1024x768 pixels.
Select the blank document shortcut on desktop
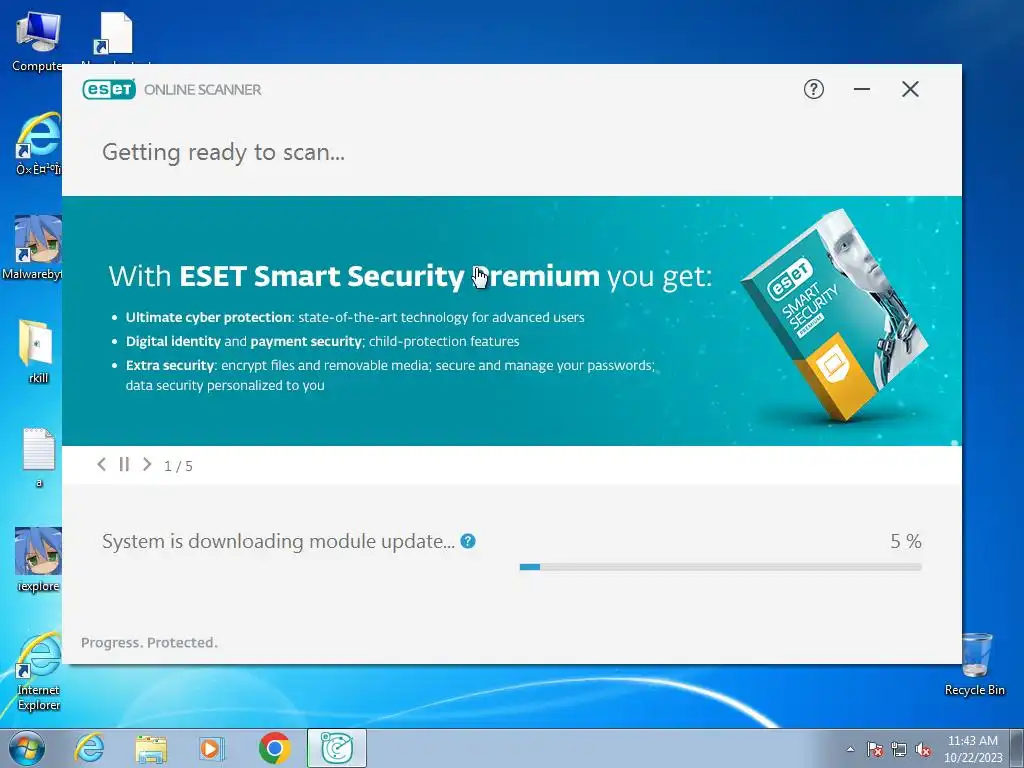pos(115,36)
